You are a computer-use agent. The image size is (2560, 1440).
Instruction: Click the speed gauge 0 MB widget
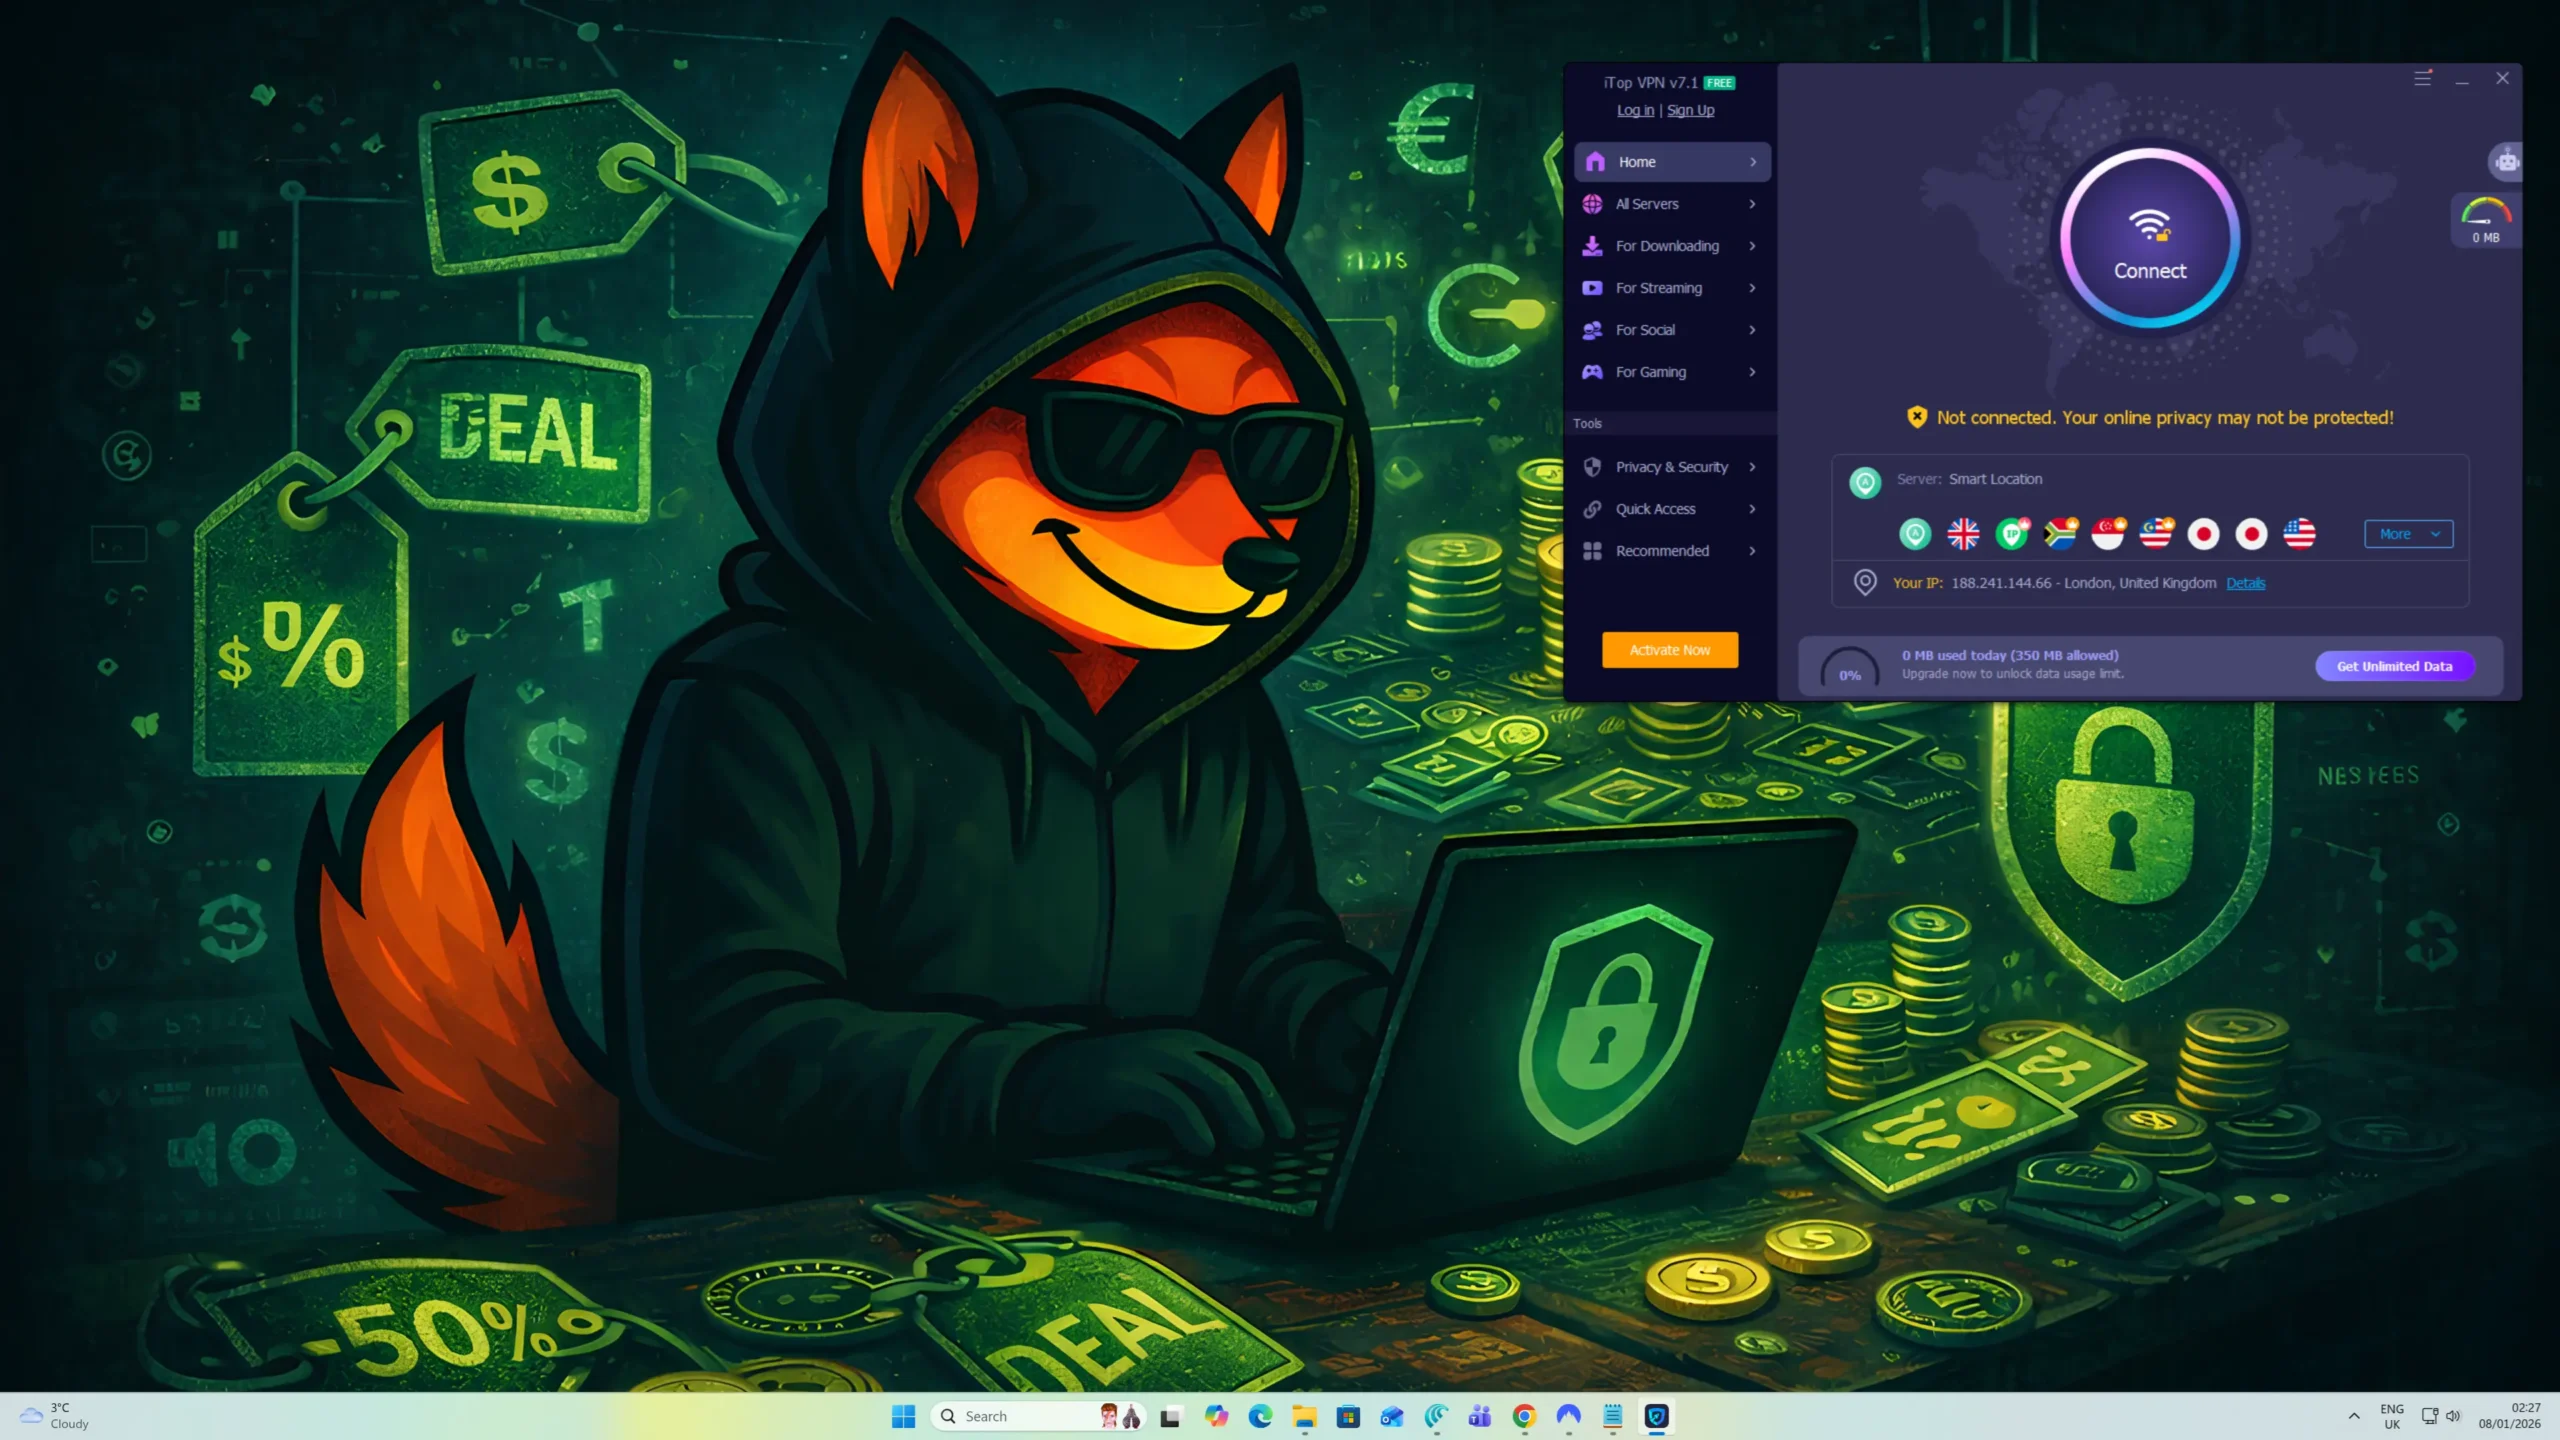(2485, 220)
